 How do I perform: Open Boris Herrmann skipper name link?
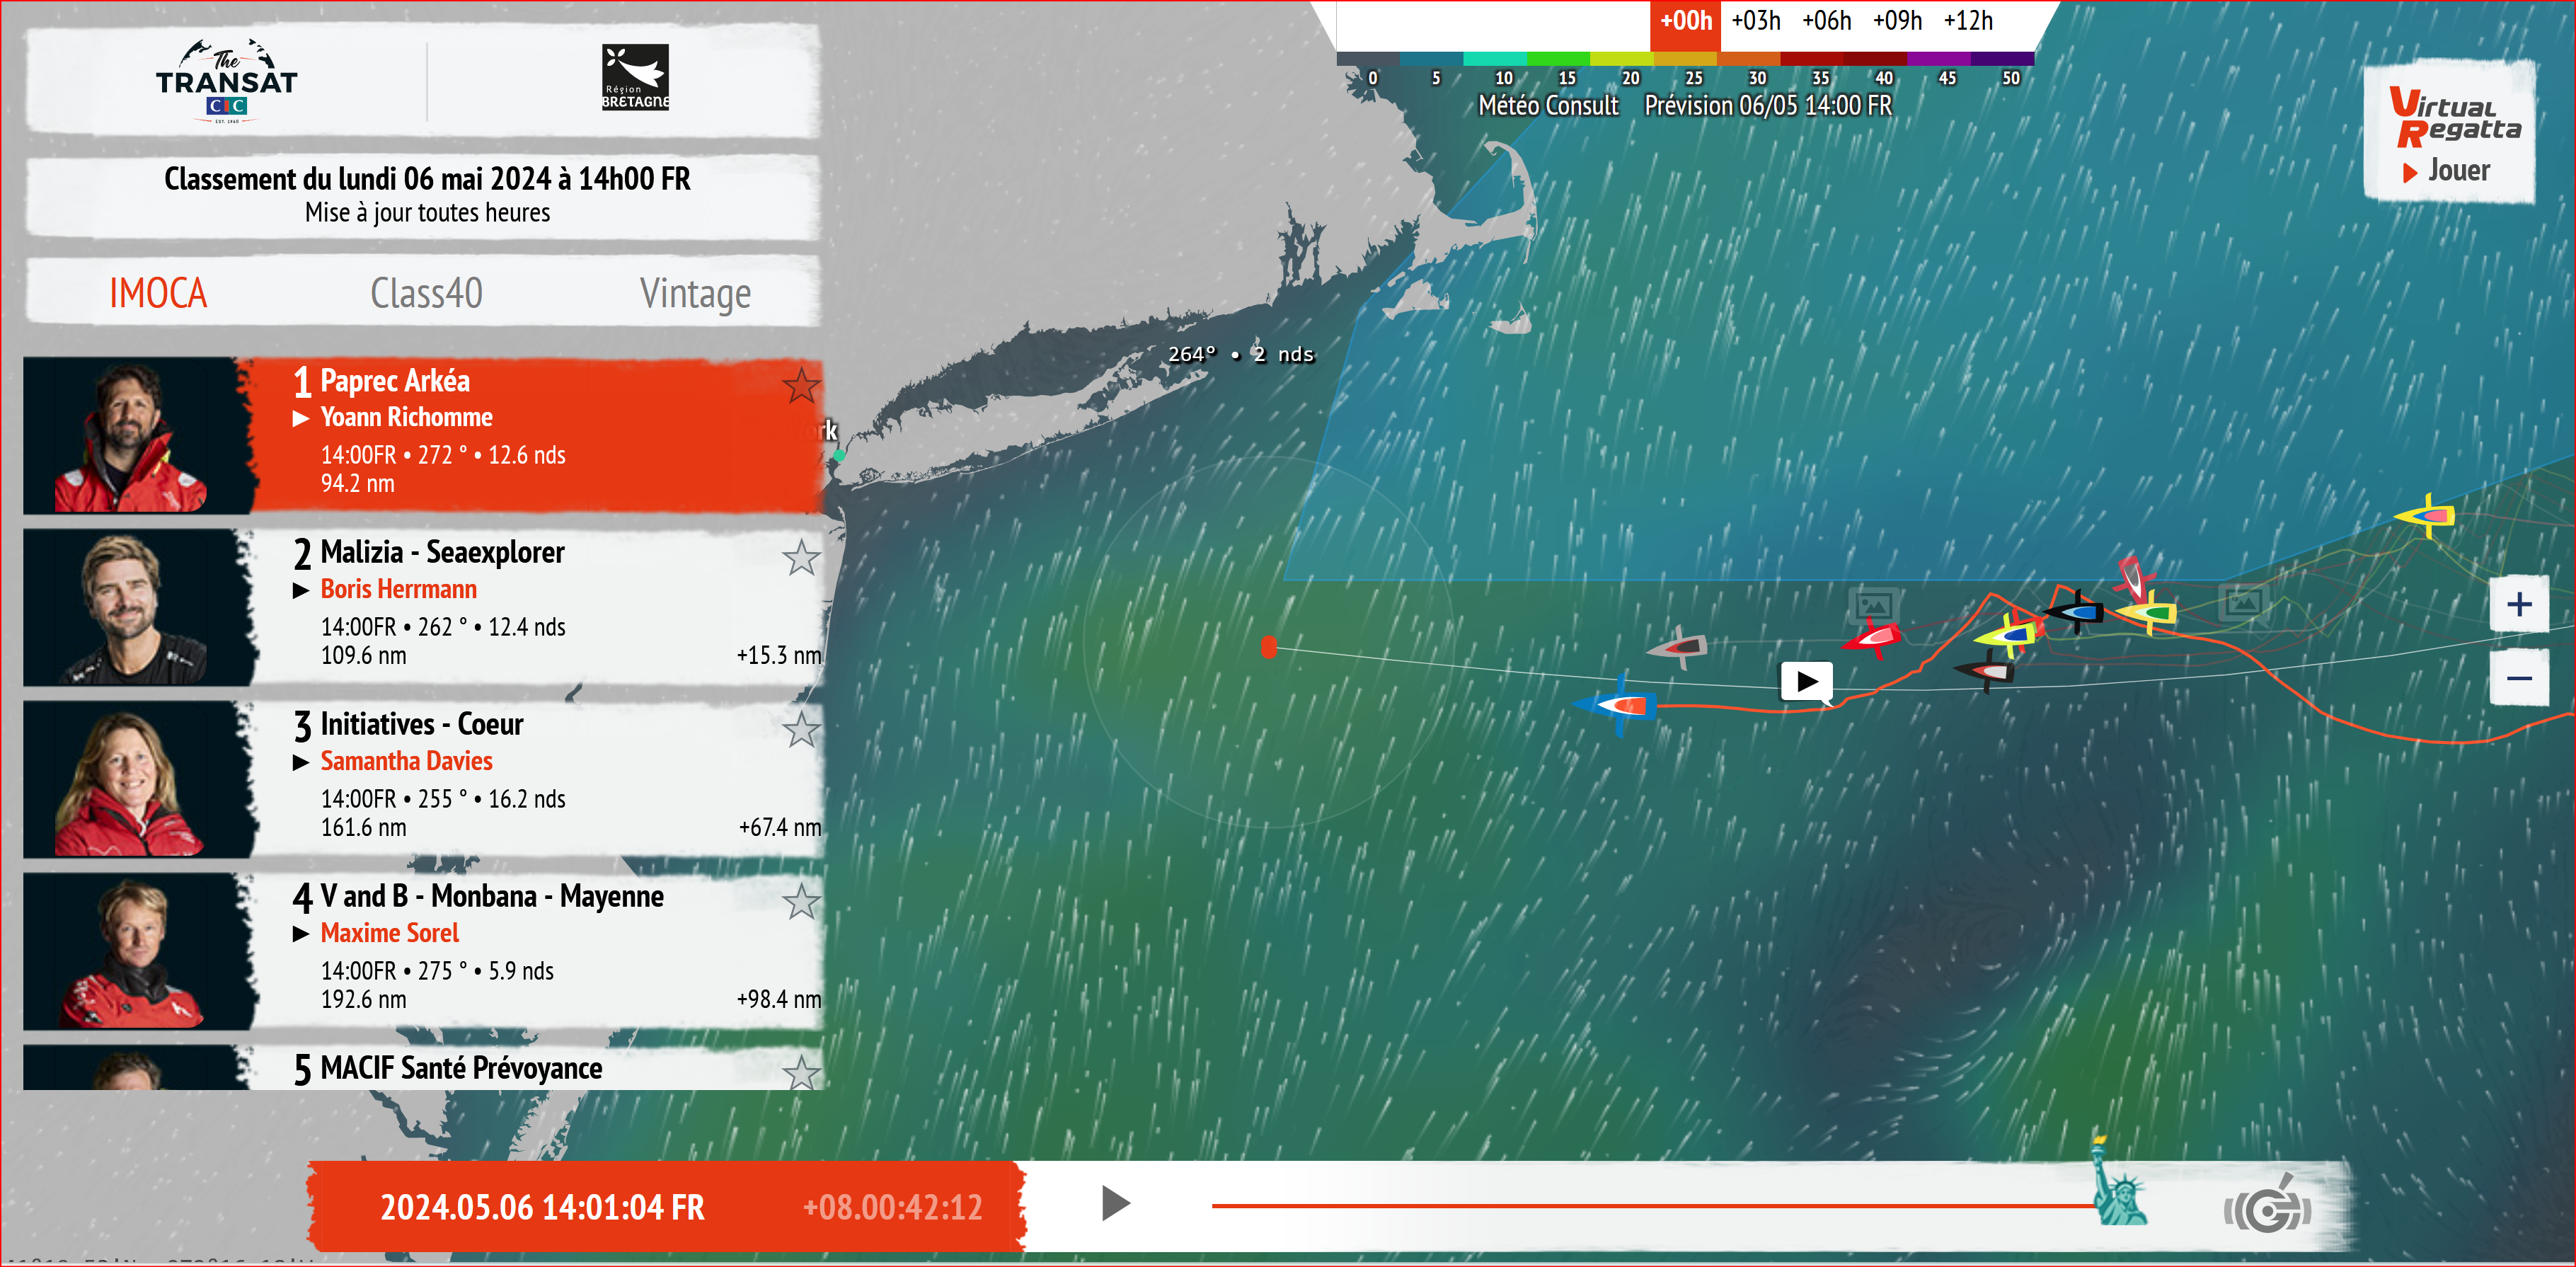coord(398,589)
